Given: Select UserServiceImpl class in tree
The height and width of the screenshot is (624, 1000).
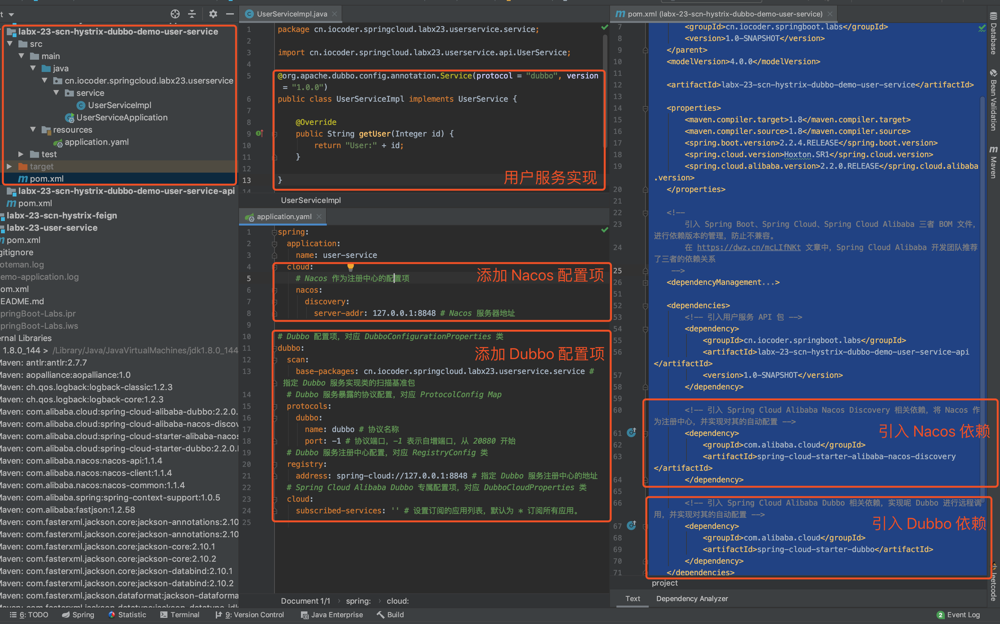Looking at the screenshot, I should click(x=119, y=105).
